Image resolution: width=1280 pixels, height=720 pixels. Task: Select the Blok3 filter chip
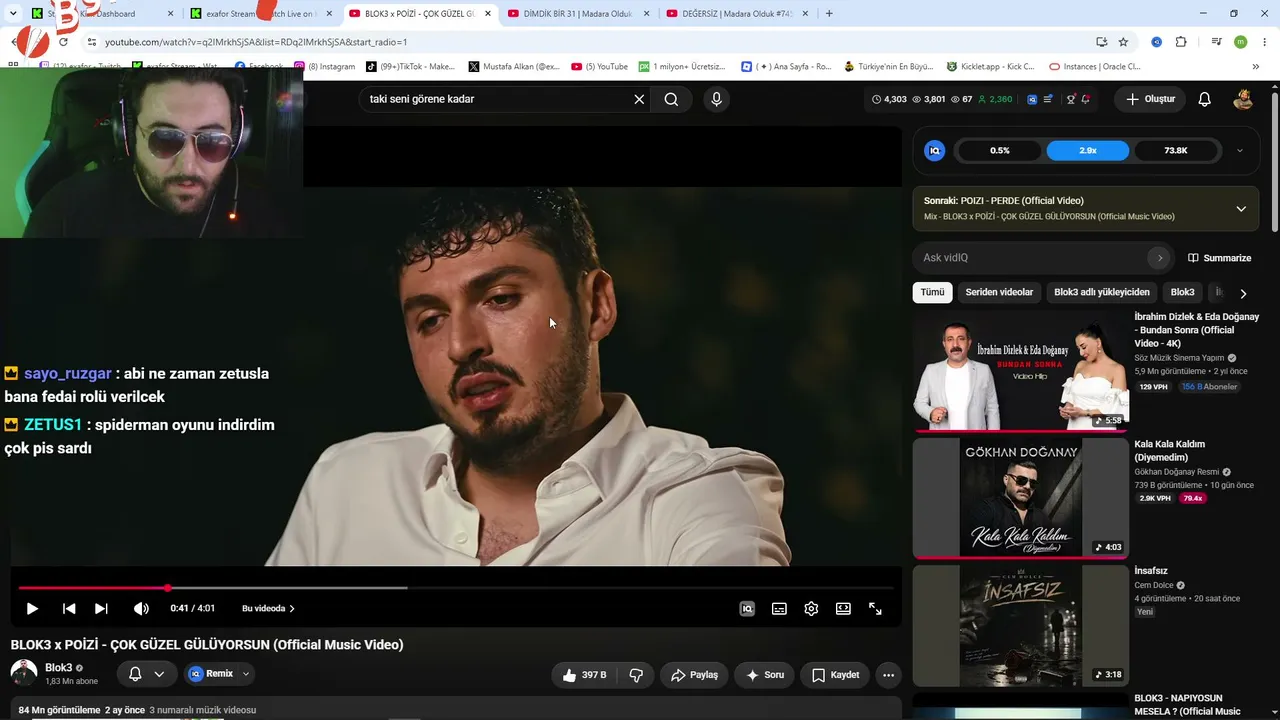(x=1182, y=292)
